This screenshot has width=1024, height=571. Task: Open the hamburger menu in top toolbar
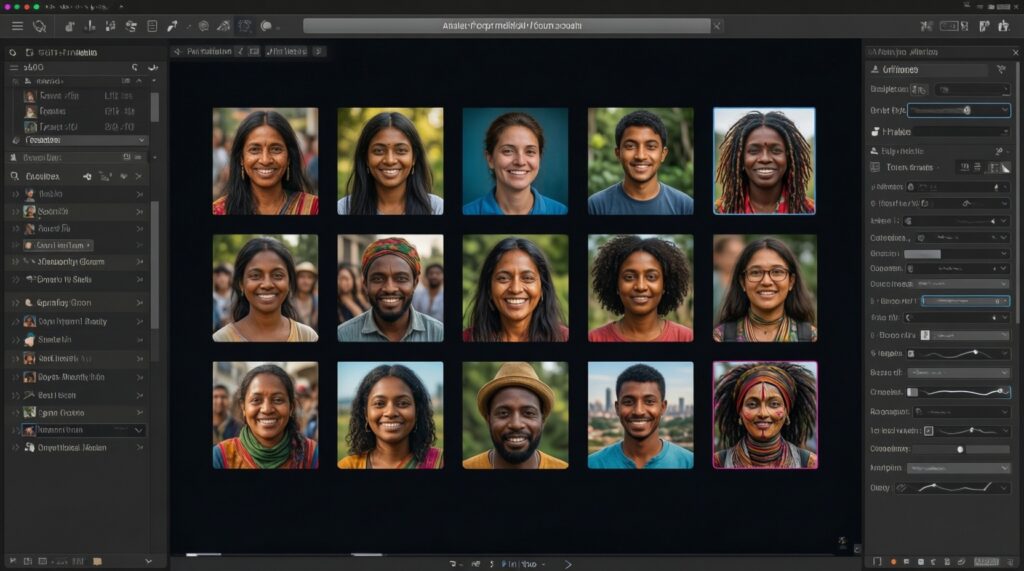[x=16, y=26]
